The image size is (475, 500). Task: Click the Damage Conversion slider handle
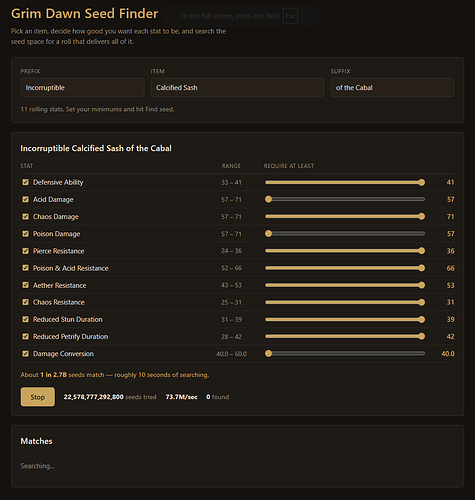pos(268,353)
